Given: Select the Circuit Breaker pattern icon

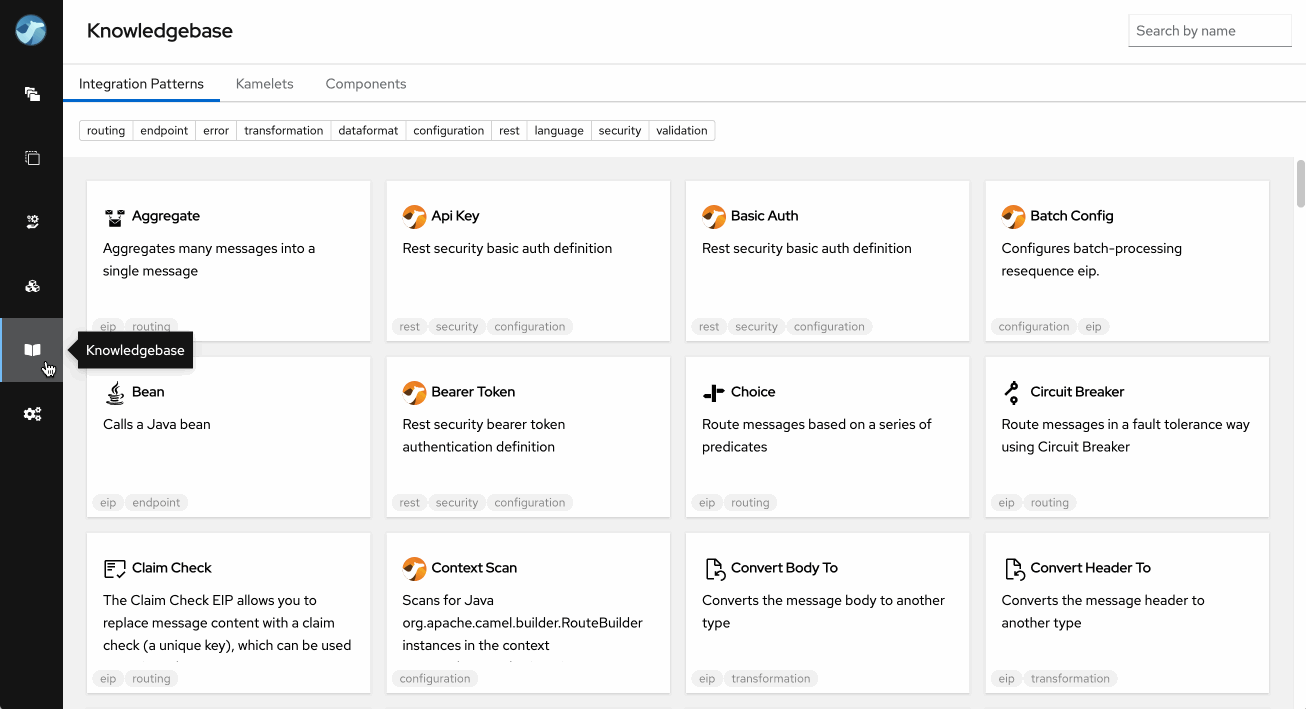Looking at the screenshot, I should coord(1010,391).
